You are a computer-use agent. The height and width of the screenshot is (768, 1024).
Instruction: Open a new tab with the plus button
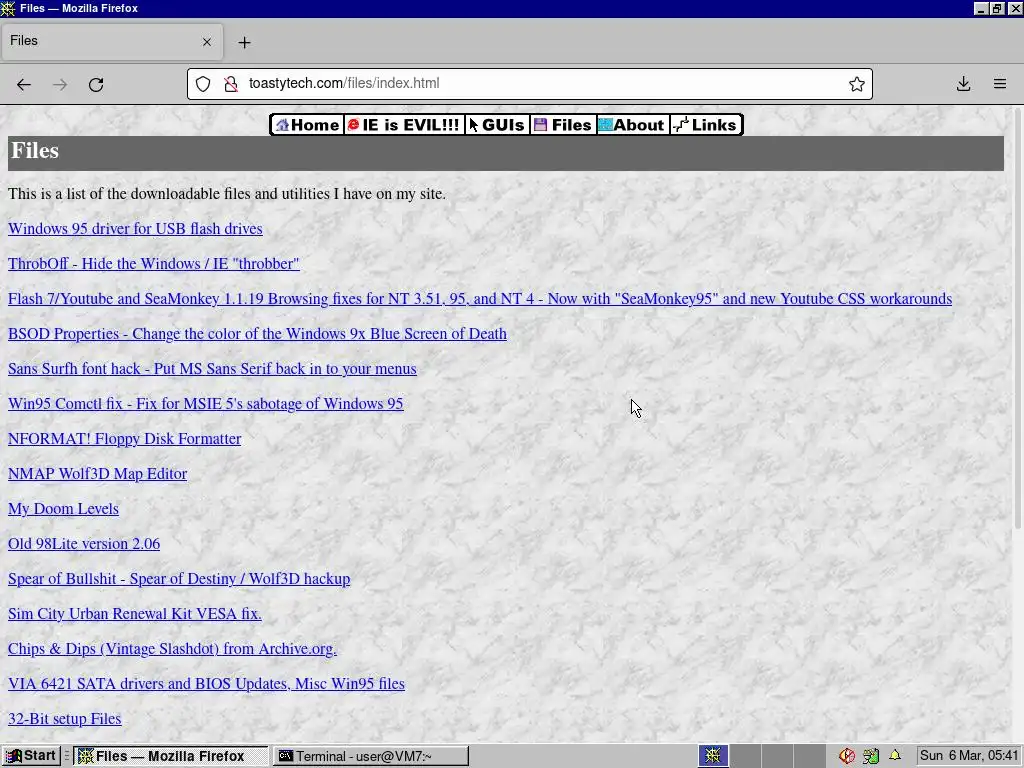244,42
